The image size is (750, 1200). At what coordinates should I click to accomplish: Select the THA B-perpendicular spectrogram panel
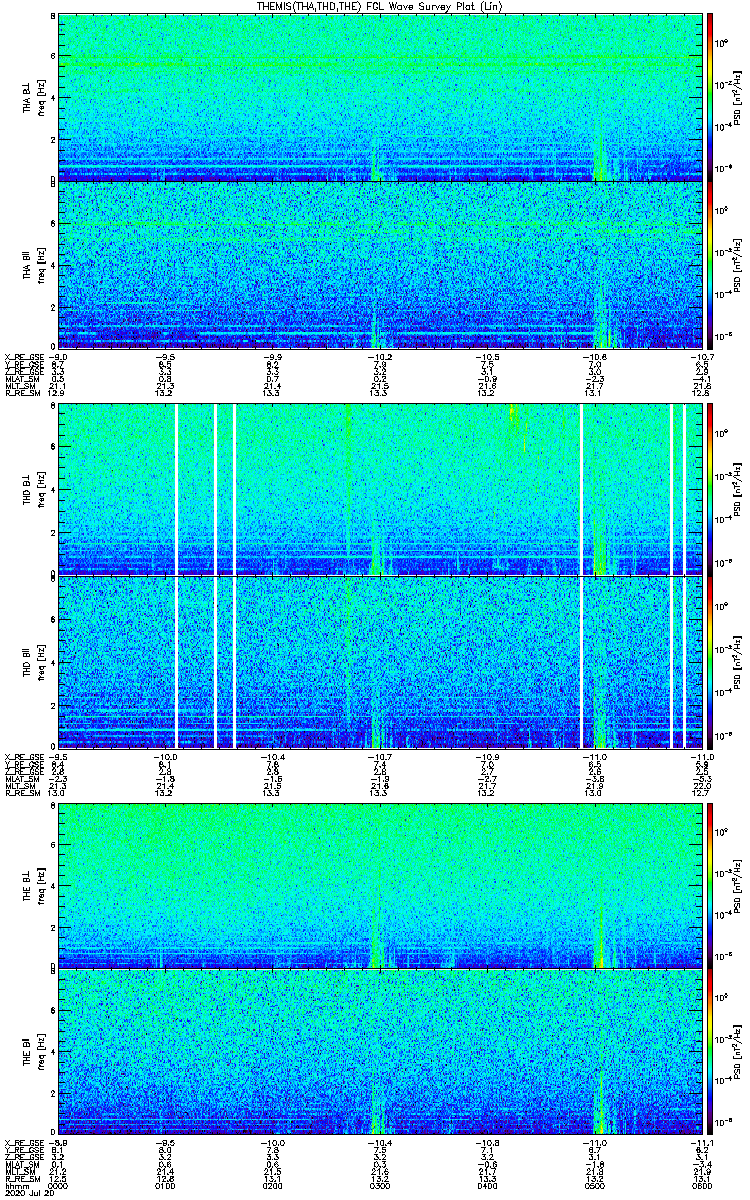[380, 97]
